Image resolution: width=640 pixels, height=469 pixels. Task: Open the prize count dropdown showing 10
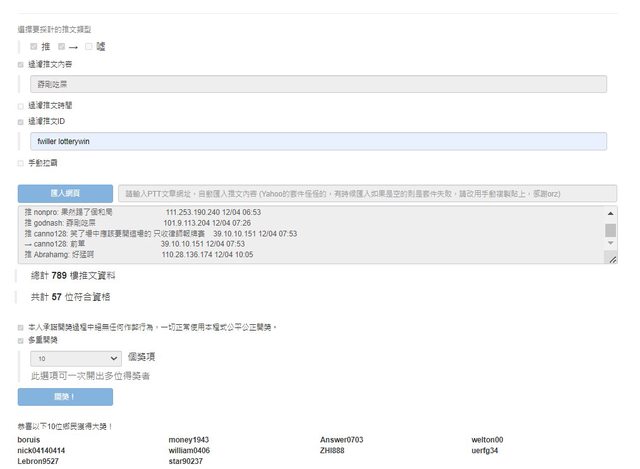(76, 358)
